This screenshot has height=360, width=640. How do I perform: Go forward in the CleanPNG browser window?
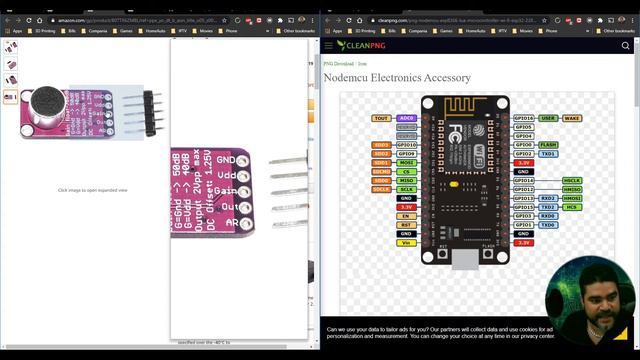(x=338, y=20)
